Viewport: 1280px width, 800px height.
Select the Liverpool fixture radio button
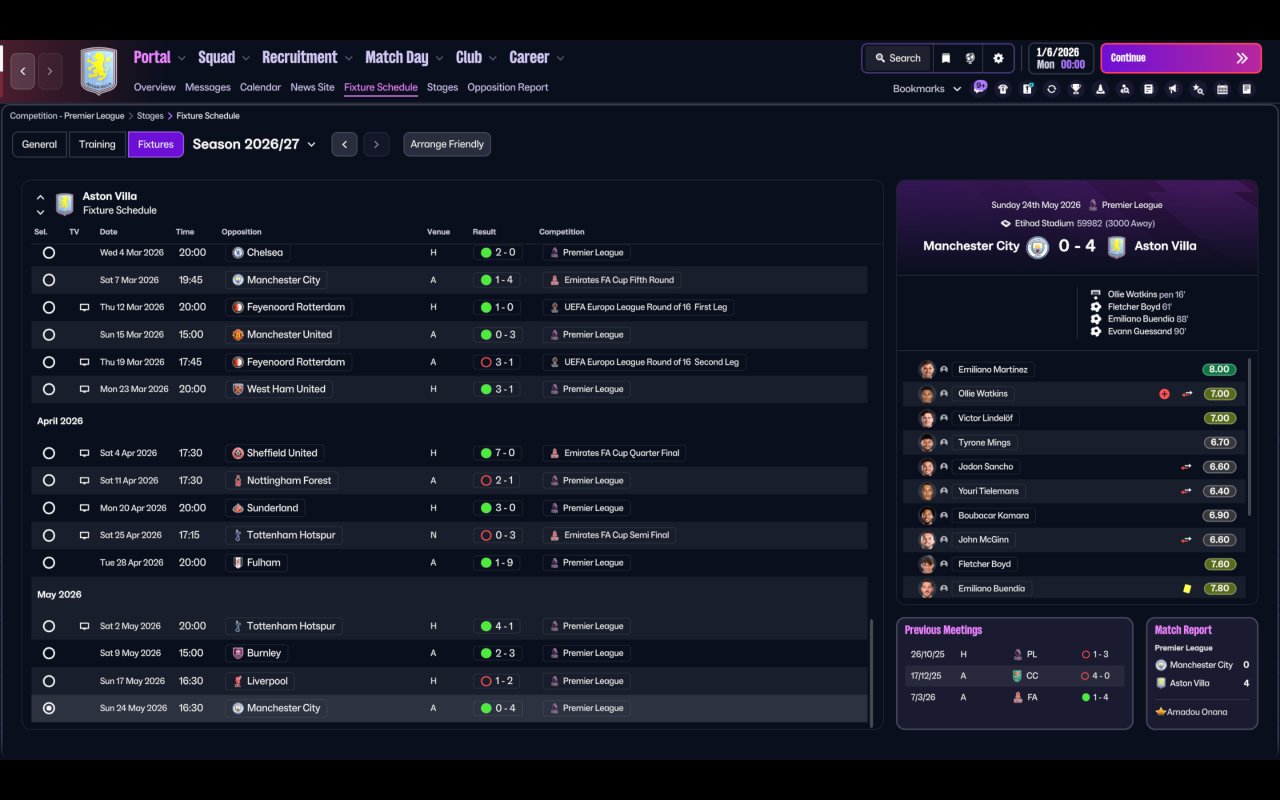click(49, 681)
